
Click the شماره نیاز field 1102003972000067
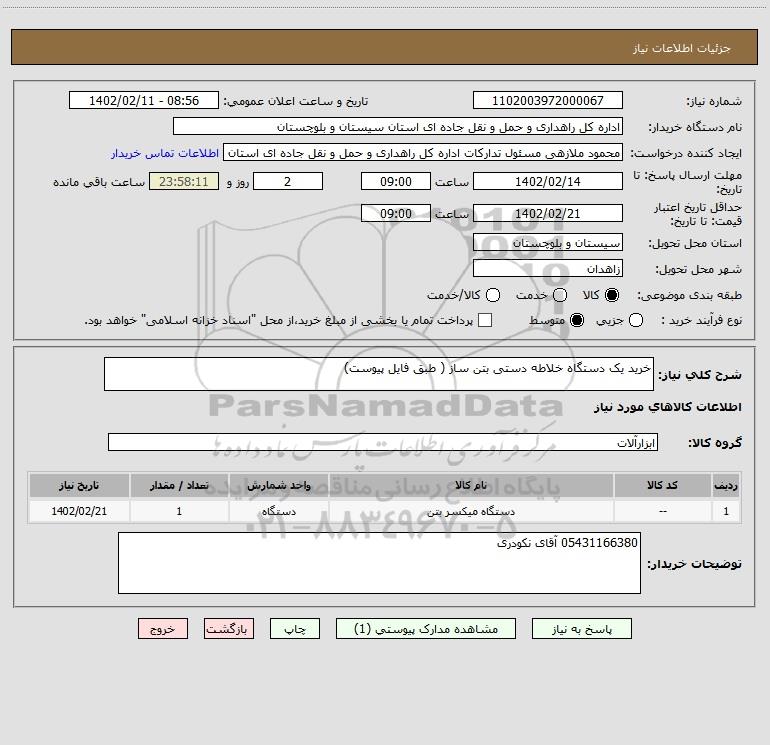(x=548, y=100)
